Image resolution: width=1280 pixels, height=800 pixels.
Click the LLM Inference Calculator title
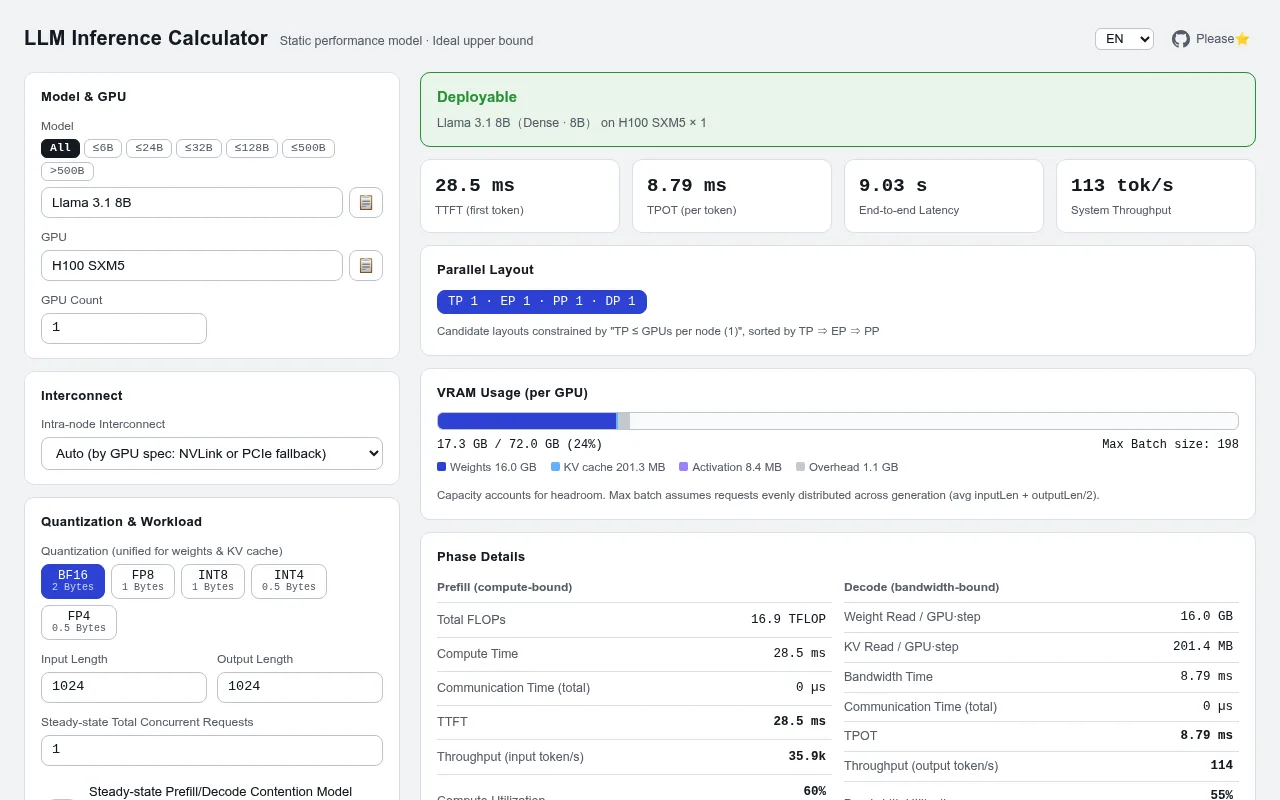(x=146, y=38)
